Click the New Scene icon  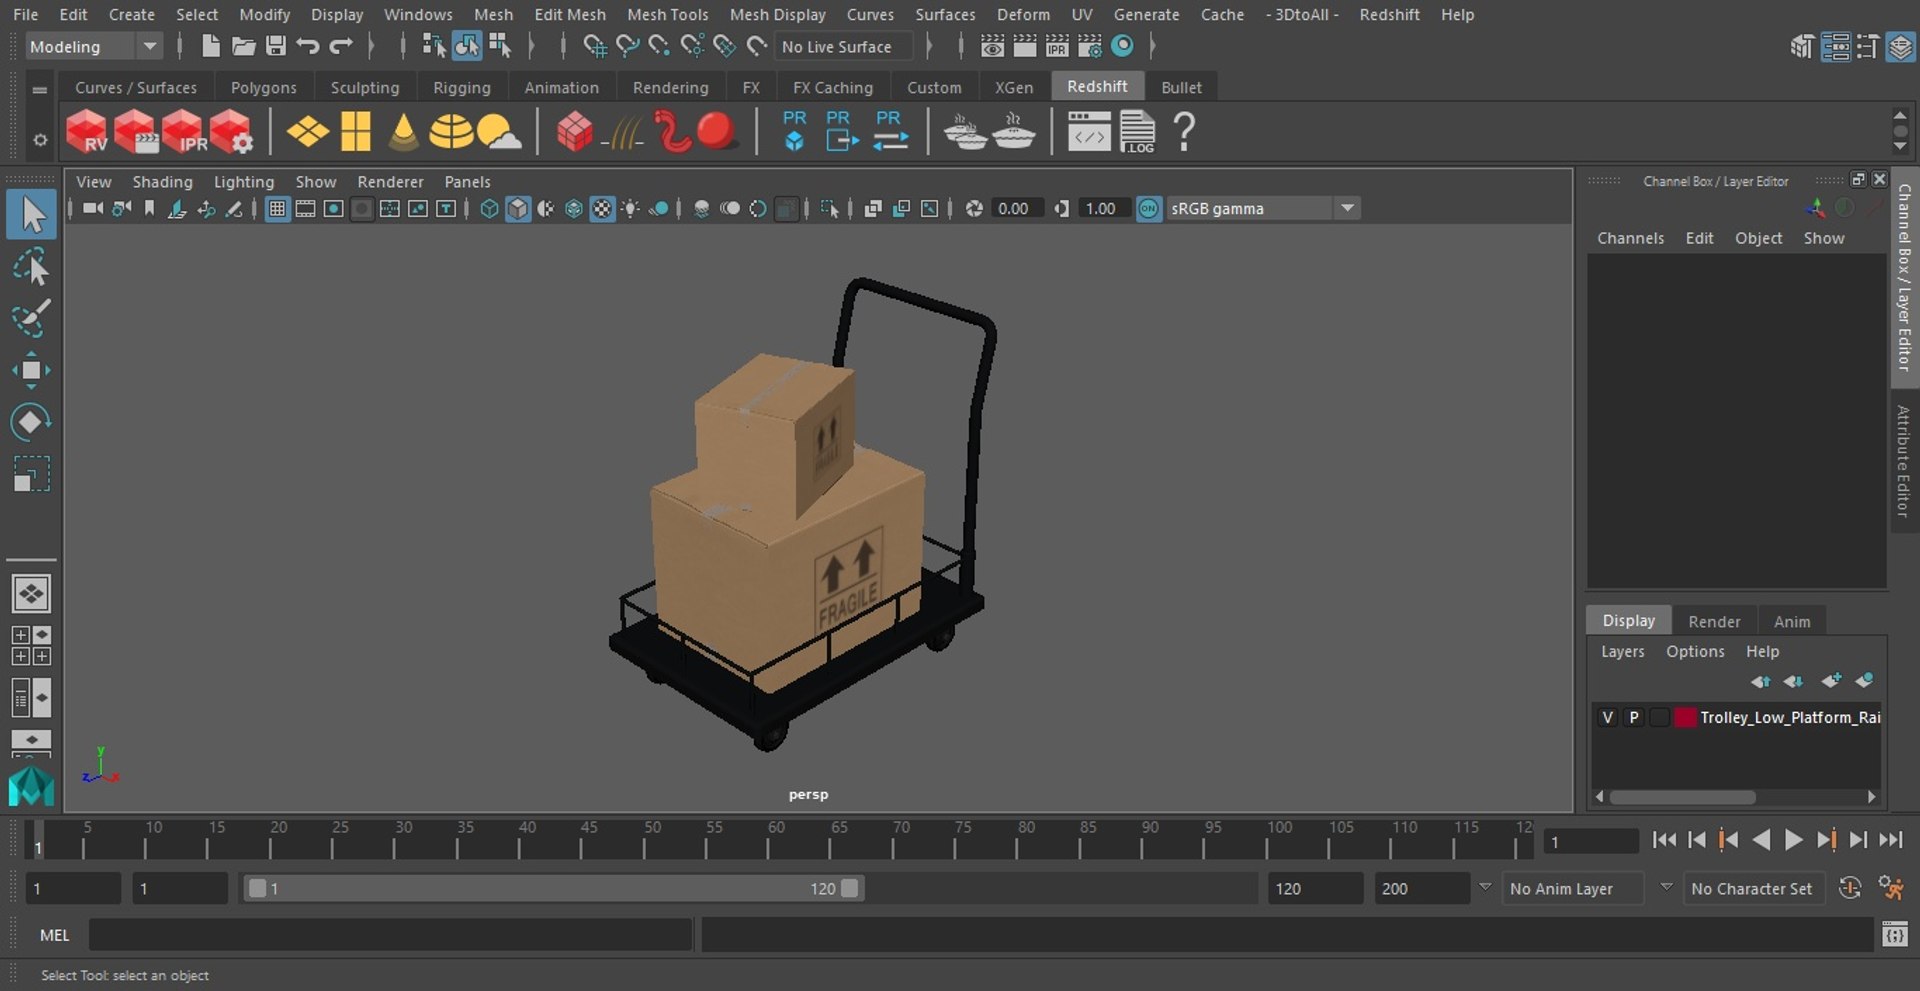coord(210,46)
